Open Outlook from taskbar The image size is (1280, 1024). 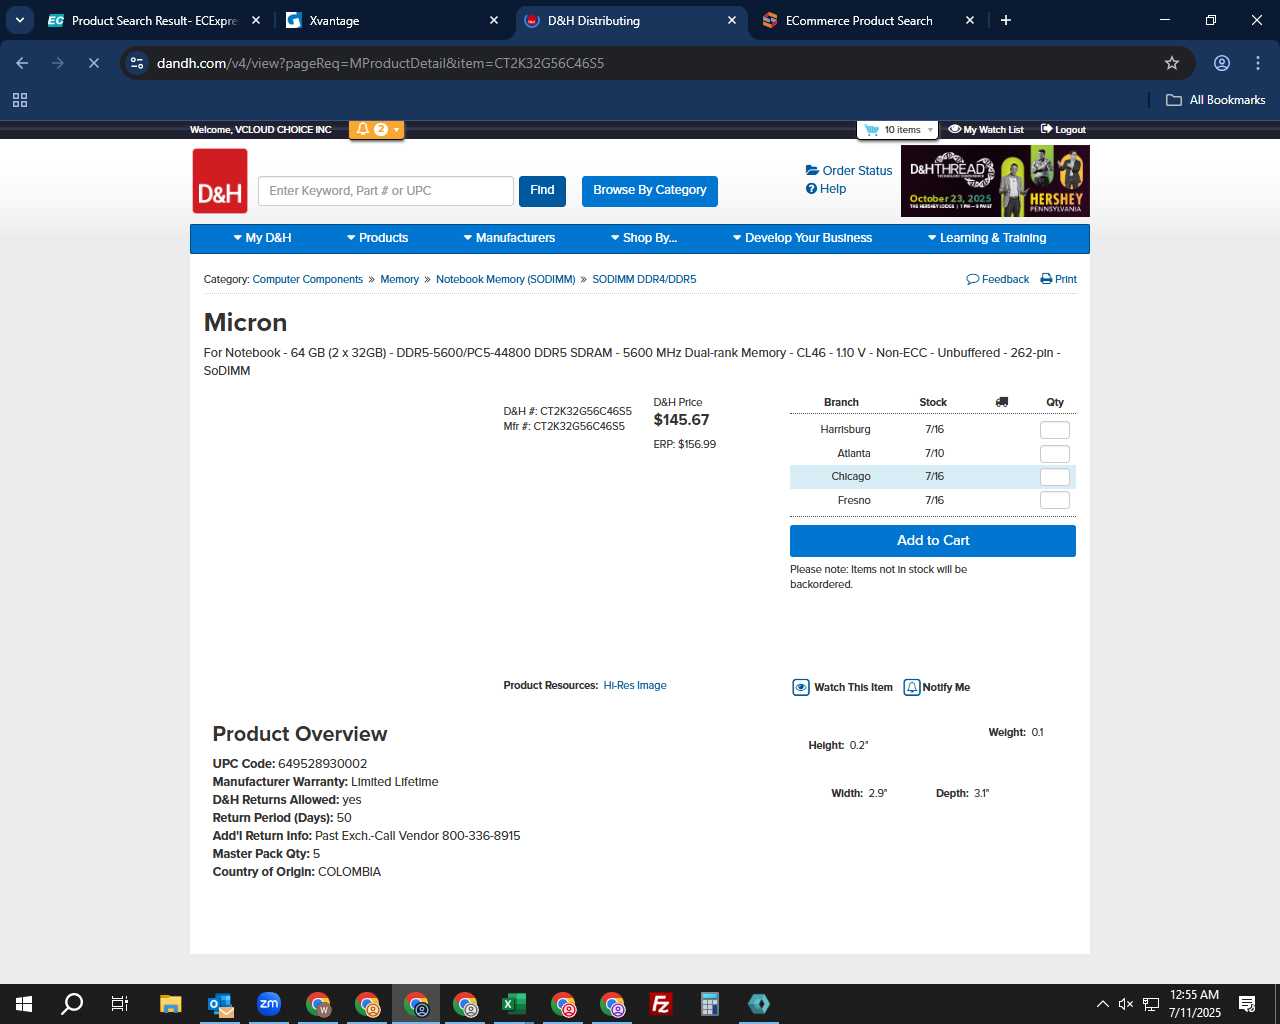(x=220, y=1004)
